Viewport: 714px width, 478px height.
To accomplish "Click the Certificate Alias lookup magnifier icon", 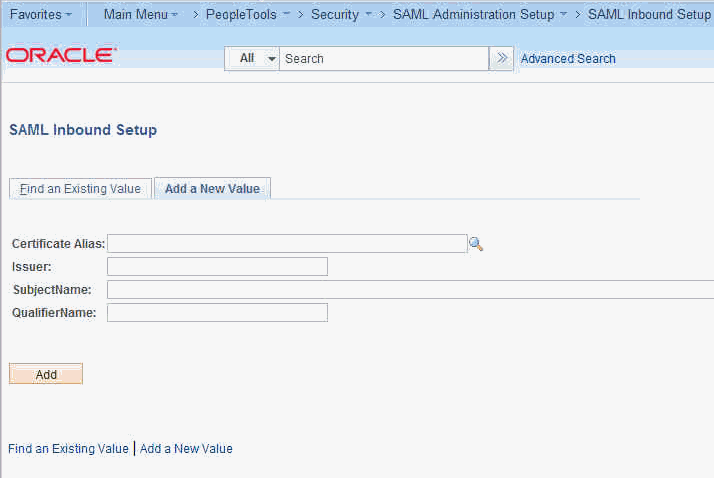I will 476,244.
